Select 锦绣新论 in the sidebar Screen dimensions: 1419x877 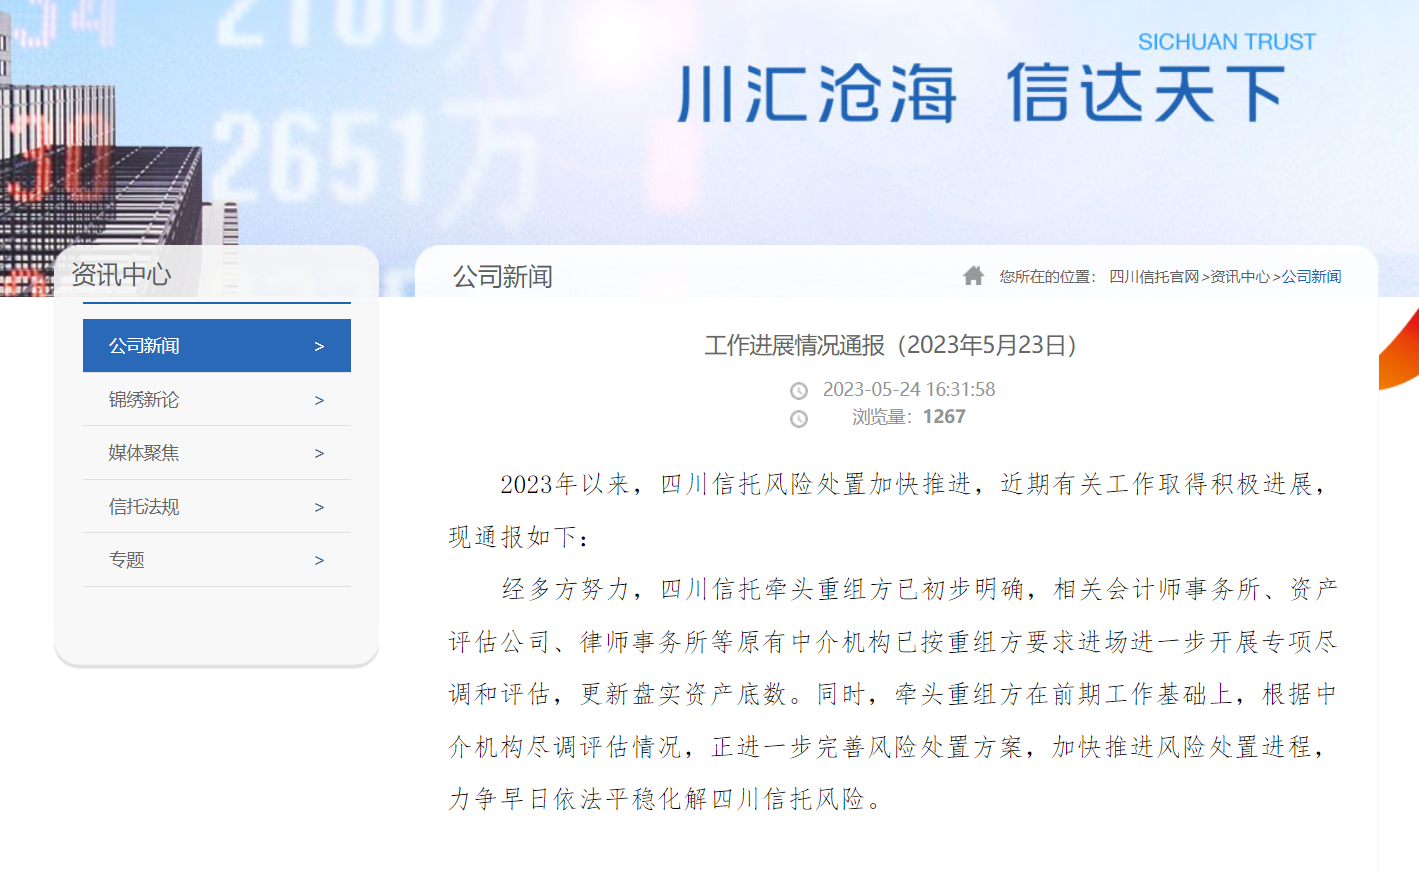click(x=144, y=400)
